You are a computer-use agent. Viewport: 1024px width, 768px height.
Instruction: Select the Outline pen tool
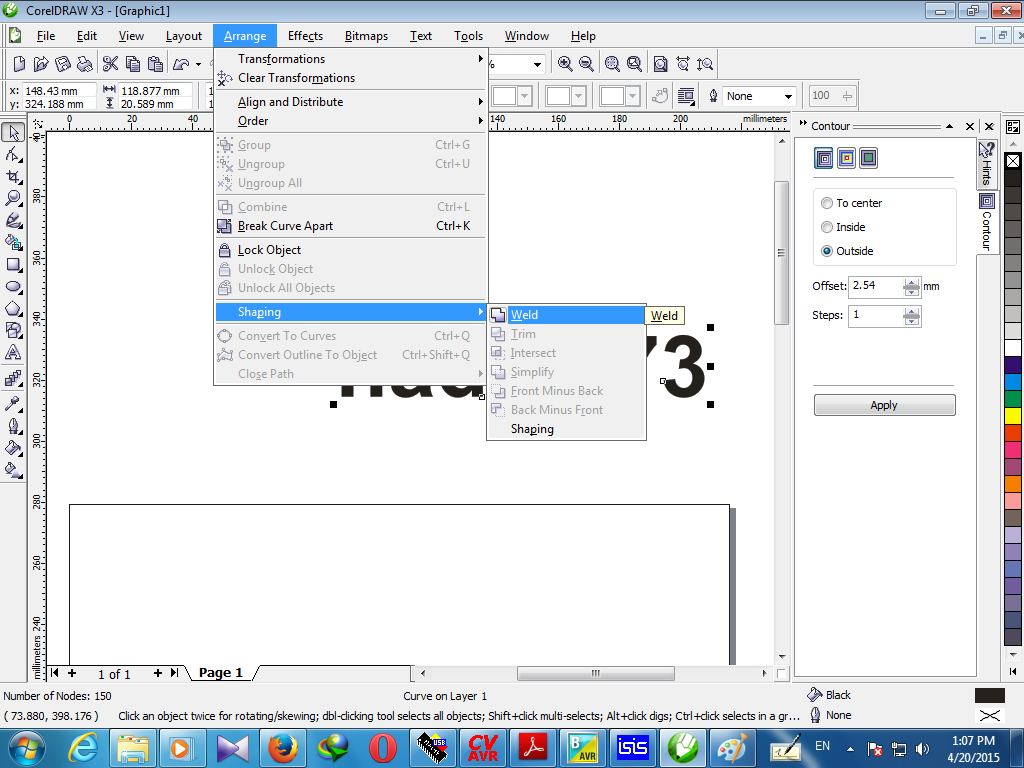click(x=13, y=426)
